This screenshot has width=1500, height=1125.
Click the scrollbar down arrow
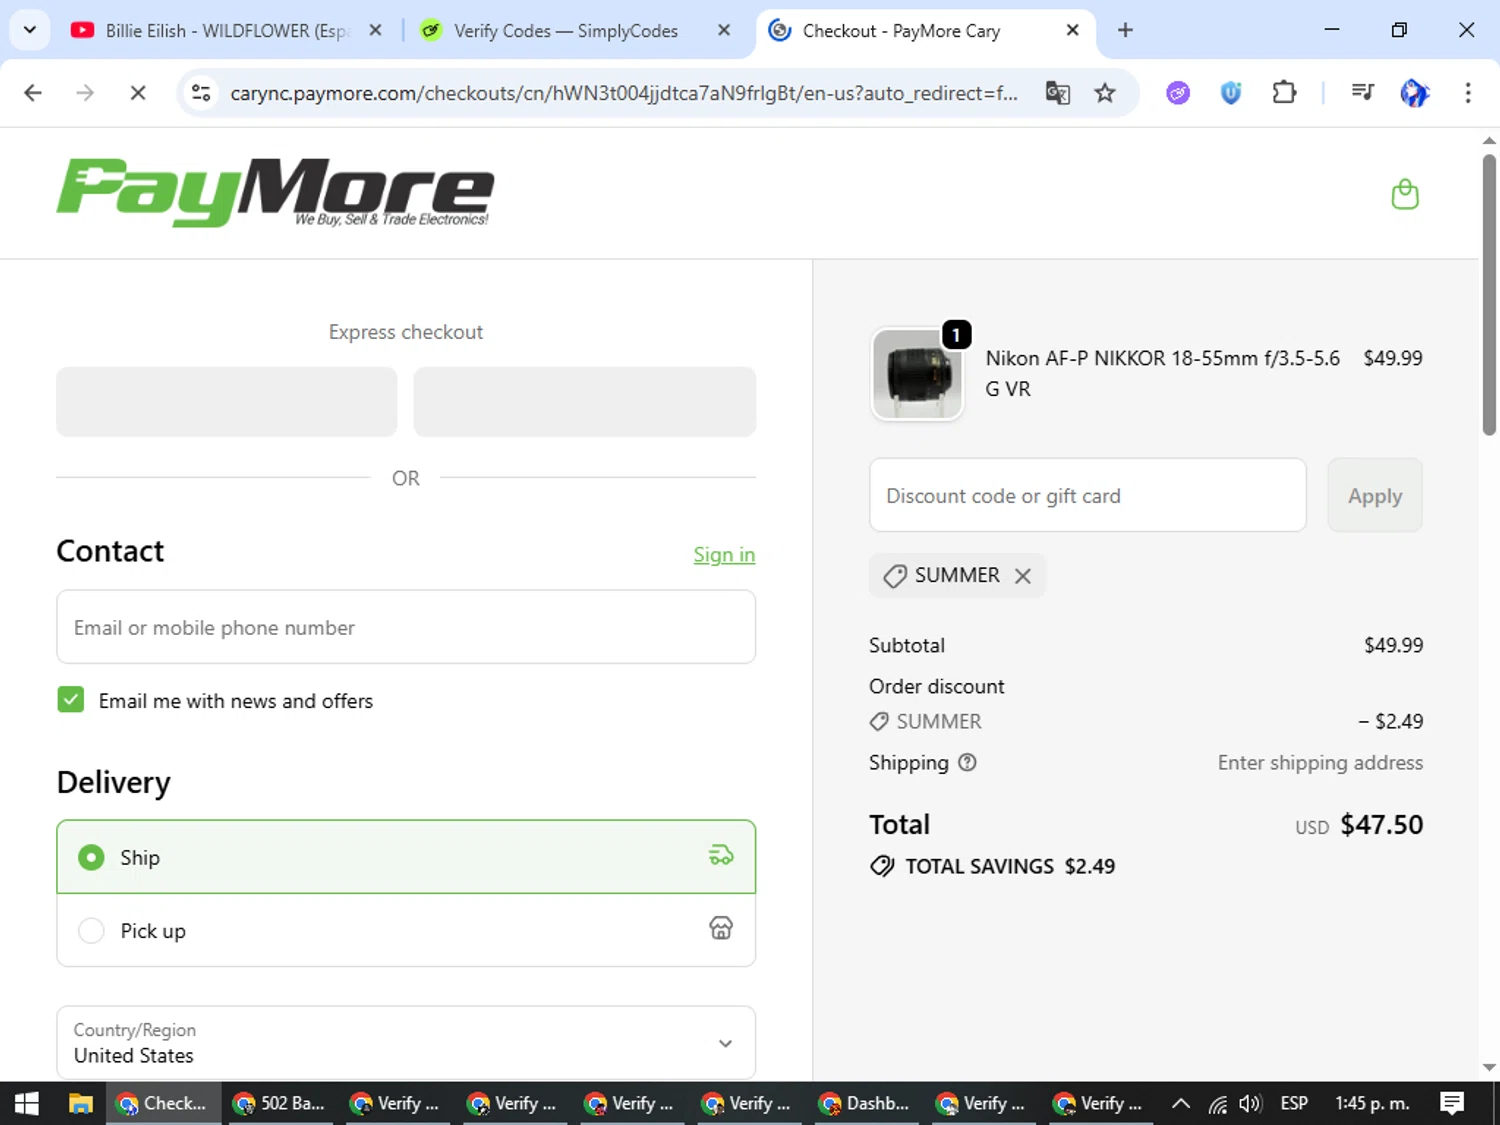pos(1489,1067)
